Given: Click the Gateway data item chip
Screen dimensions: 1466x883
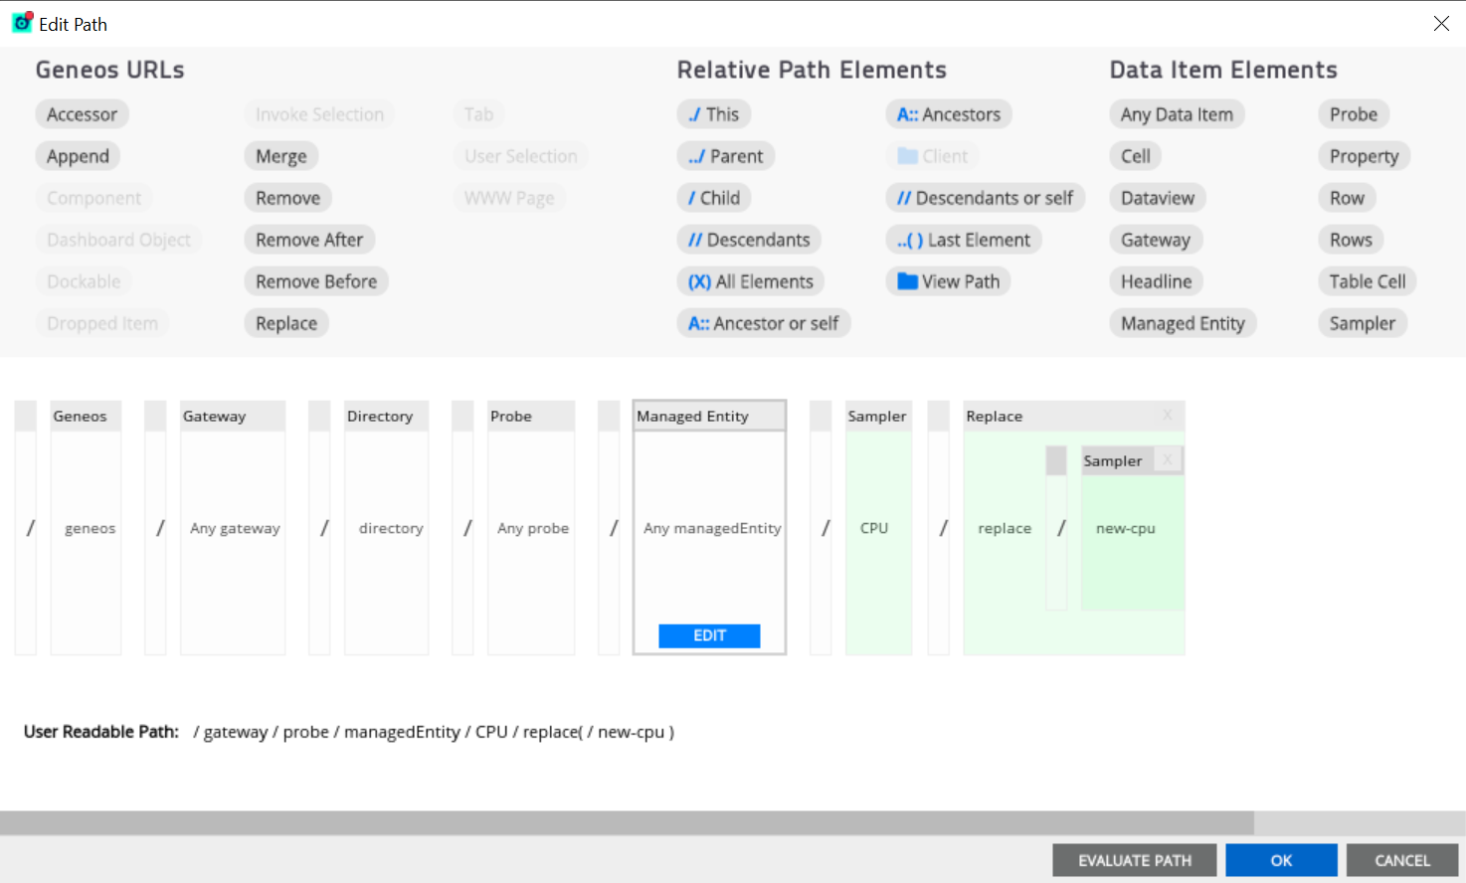Looking at the screenshot, I should click(x=1156, y=240).
